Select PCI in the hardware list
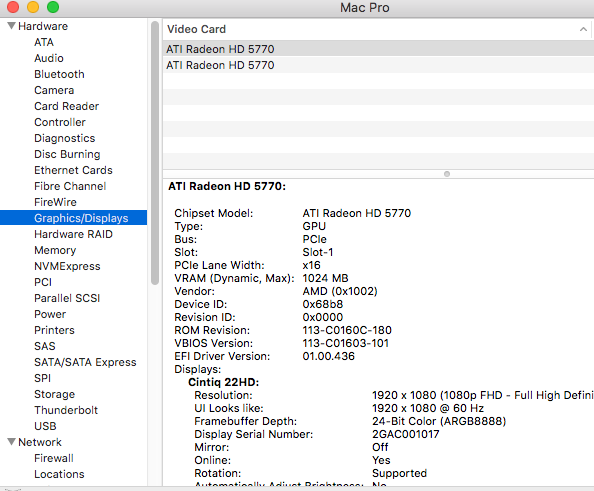Image resolution: width=594 pixels, height=491 pixels. tap(43, 282)
